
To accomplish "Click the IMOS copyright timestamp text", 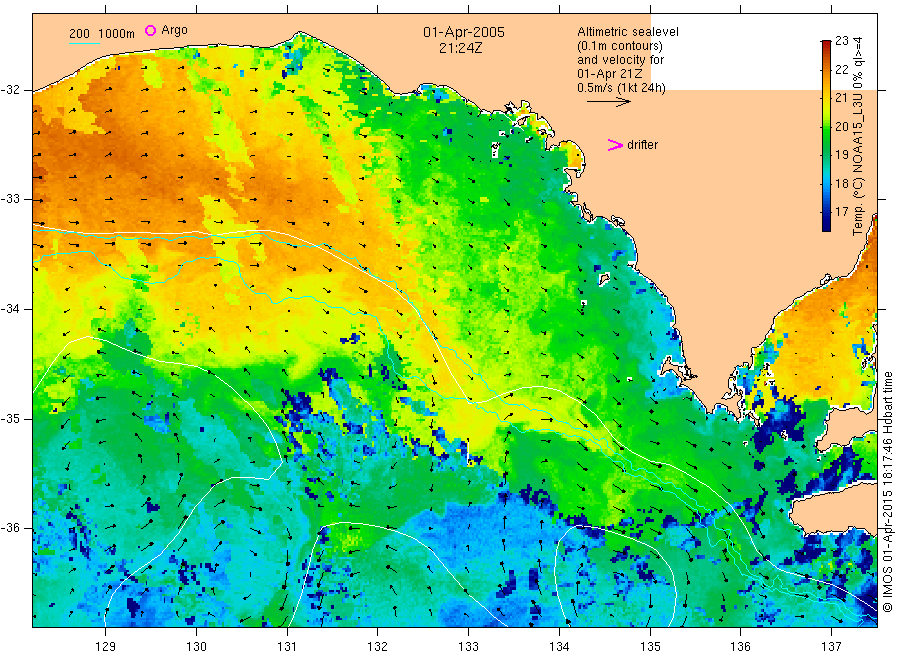I will 887,492.
